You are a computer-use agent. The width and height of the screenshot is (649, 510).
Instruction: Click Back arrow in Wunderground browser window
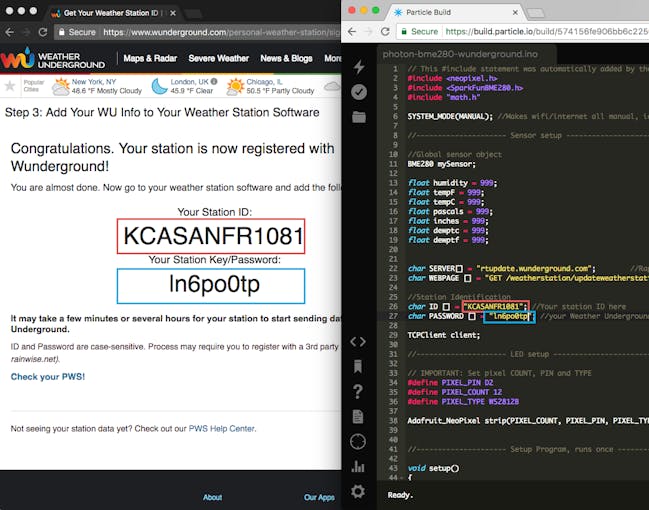(x=10, y=32)
